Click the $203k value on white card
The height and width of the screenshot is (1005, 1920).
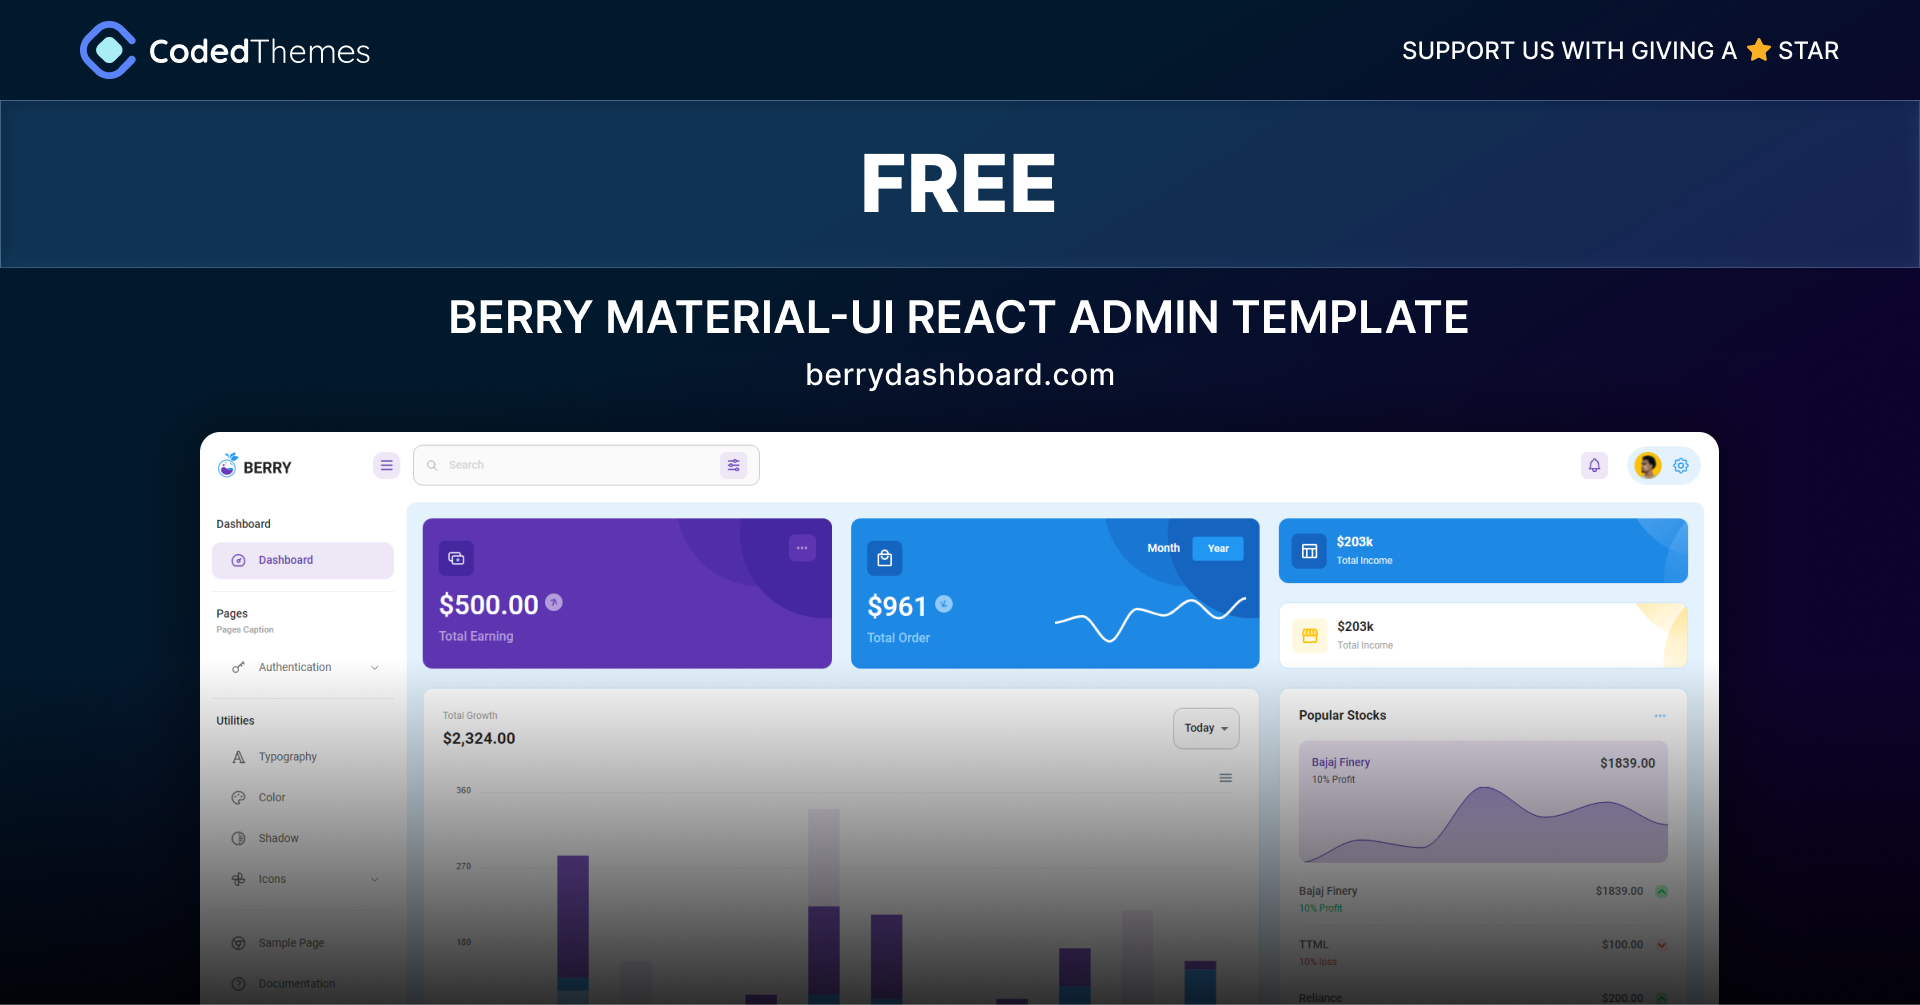(1355, 627)
